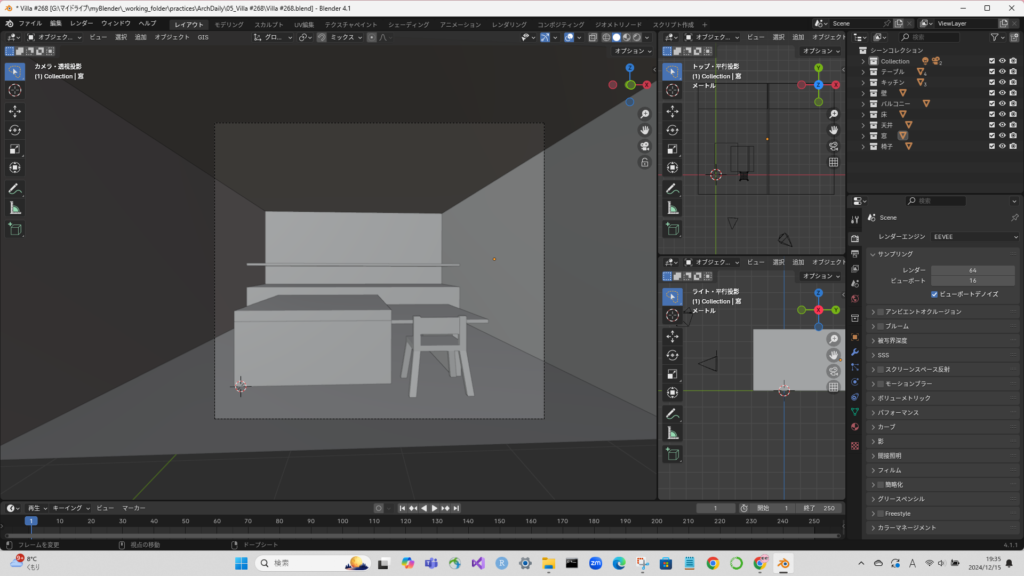Click the レンダー samples value field
This screenshot has width=1024, height=576.
pyautogui.click(x=971, y=270)
